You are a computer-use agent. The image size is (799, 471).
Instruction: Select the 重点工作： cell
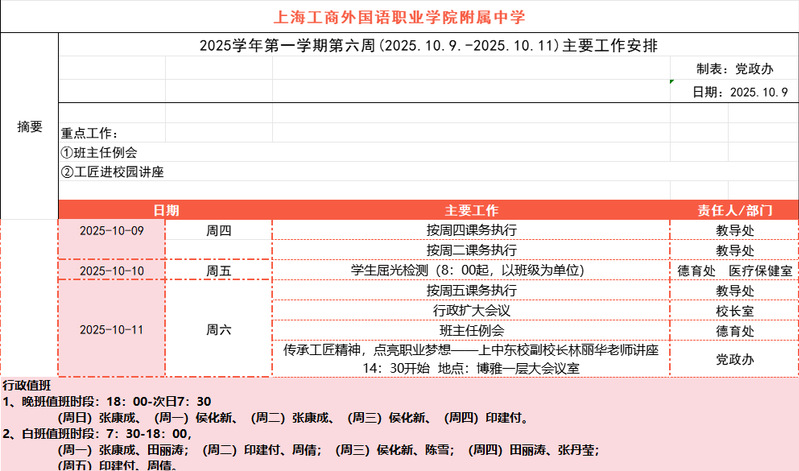tap(90, 133)
